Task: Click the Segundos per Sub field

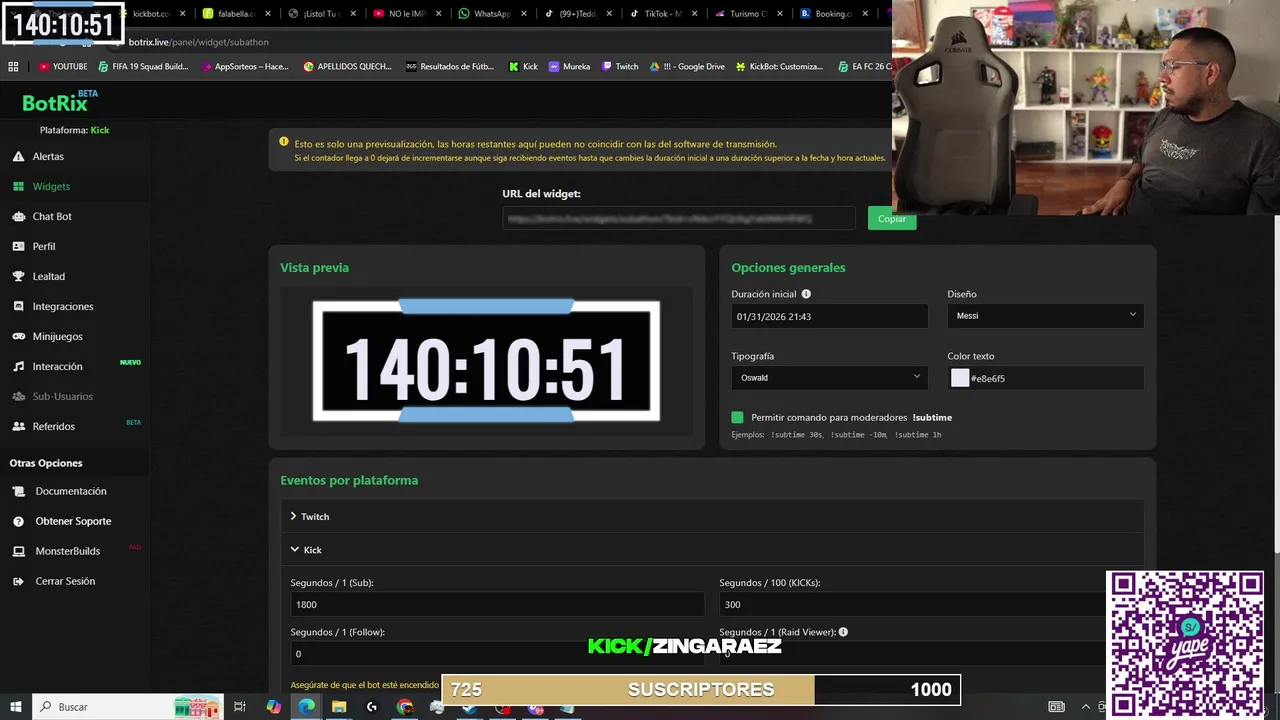Action: coord(497,604)
